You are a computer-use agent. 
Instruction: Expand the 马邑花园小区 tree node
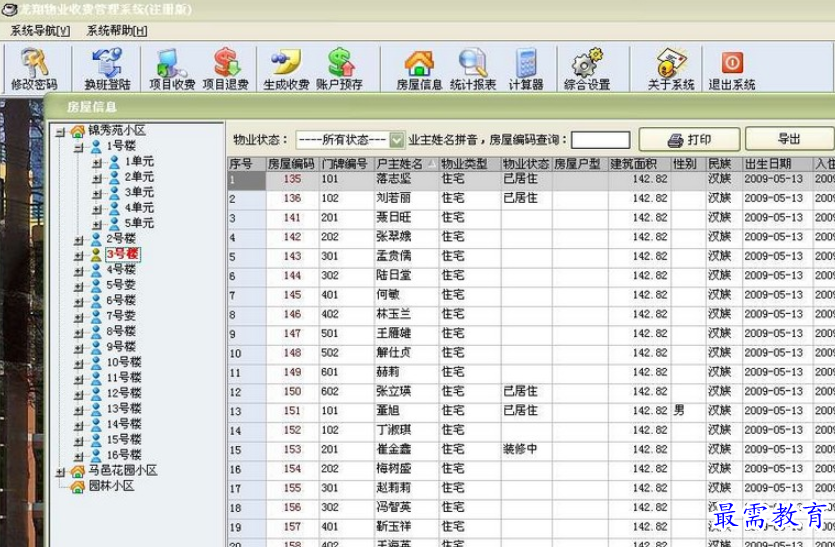pos(61,472)
